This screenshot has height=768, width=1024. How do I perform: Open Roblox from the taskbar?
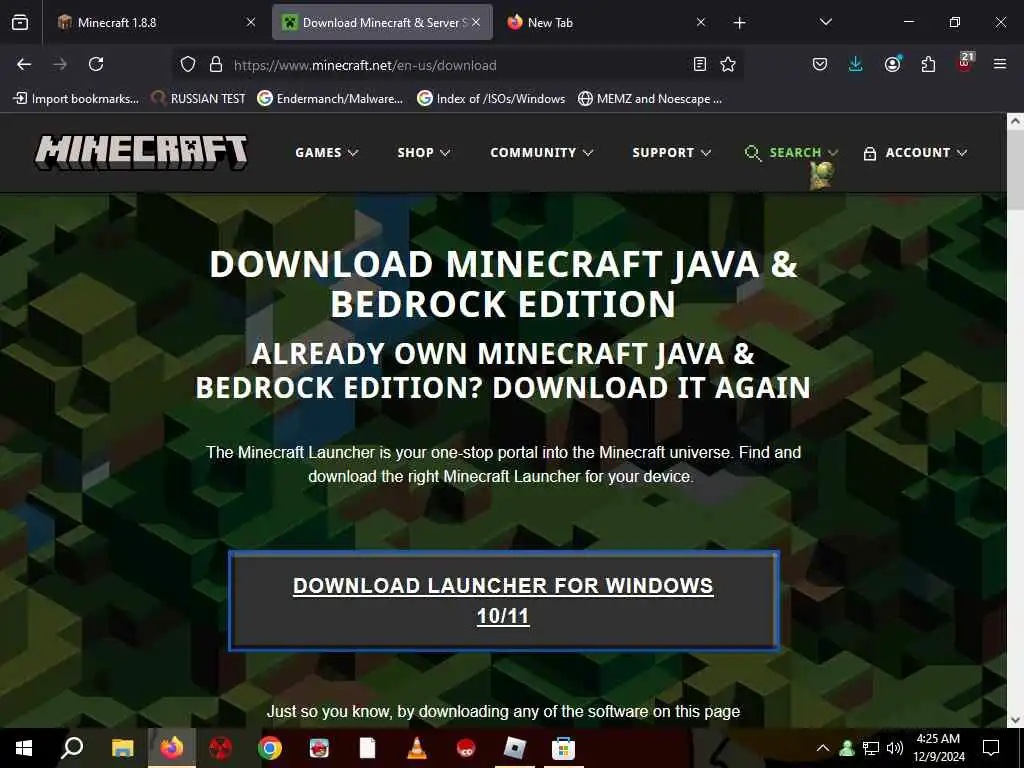click(x=515, y=748)
